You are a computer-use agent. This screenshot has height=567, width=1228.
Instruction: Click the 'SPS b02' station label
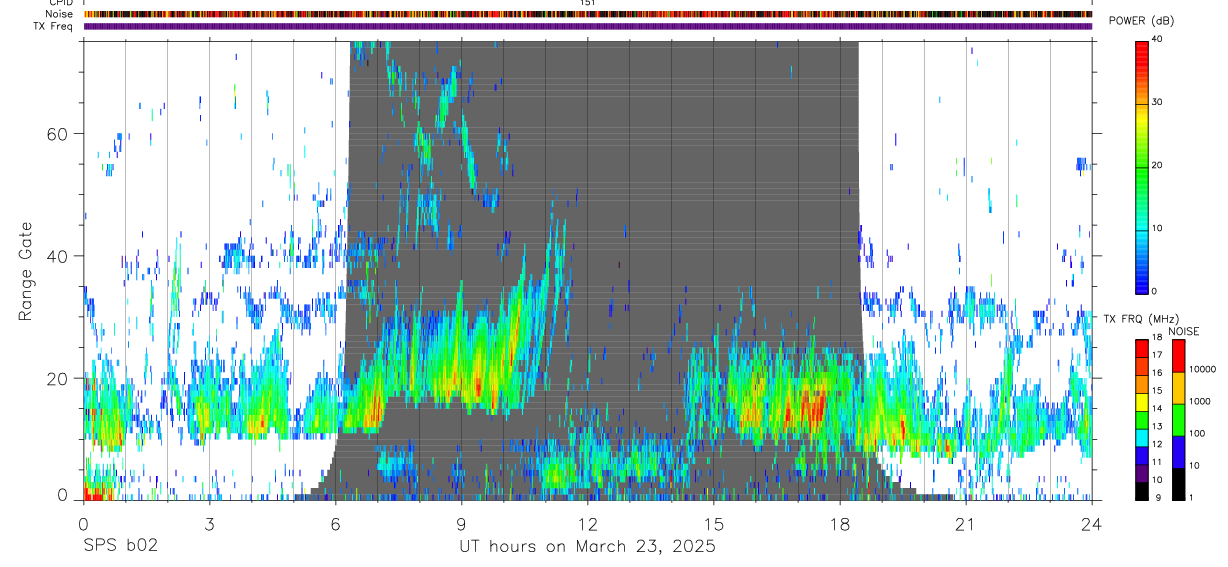(120, 546)
